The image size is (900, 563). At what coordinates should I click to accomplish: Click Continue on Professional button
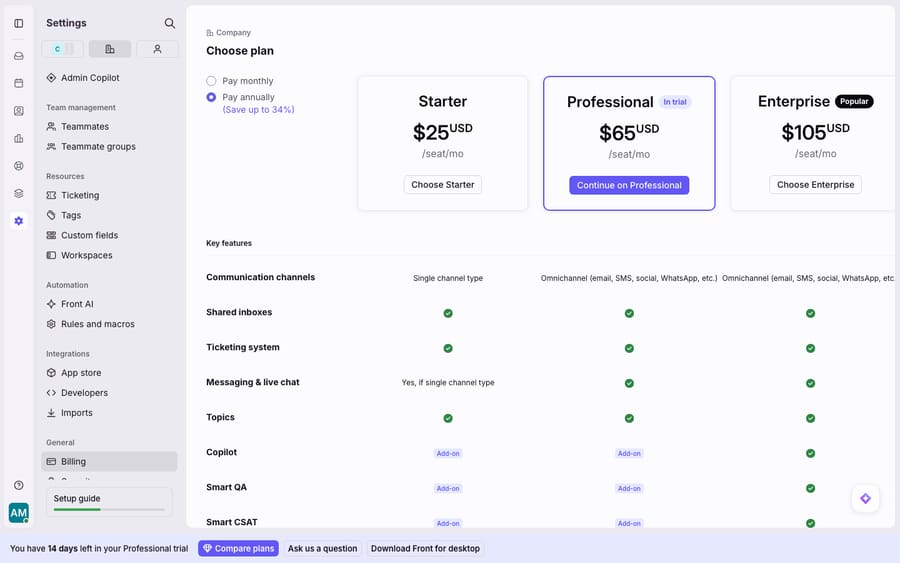(x=629, y=185)
